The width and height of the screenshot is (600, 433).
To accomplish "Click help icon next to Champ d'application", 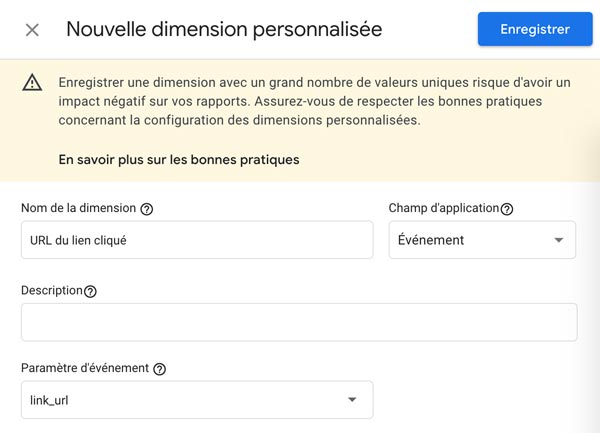I will [507, 209].
